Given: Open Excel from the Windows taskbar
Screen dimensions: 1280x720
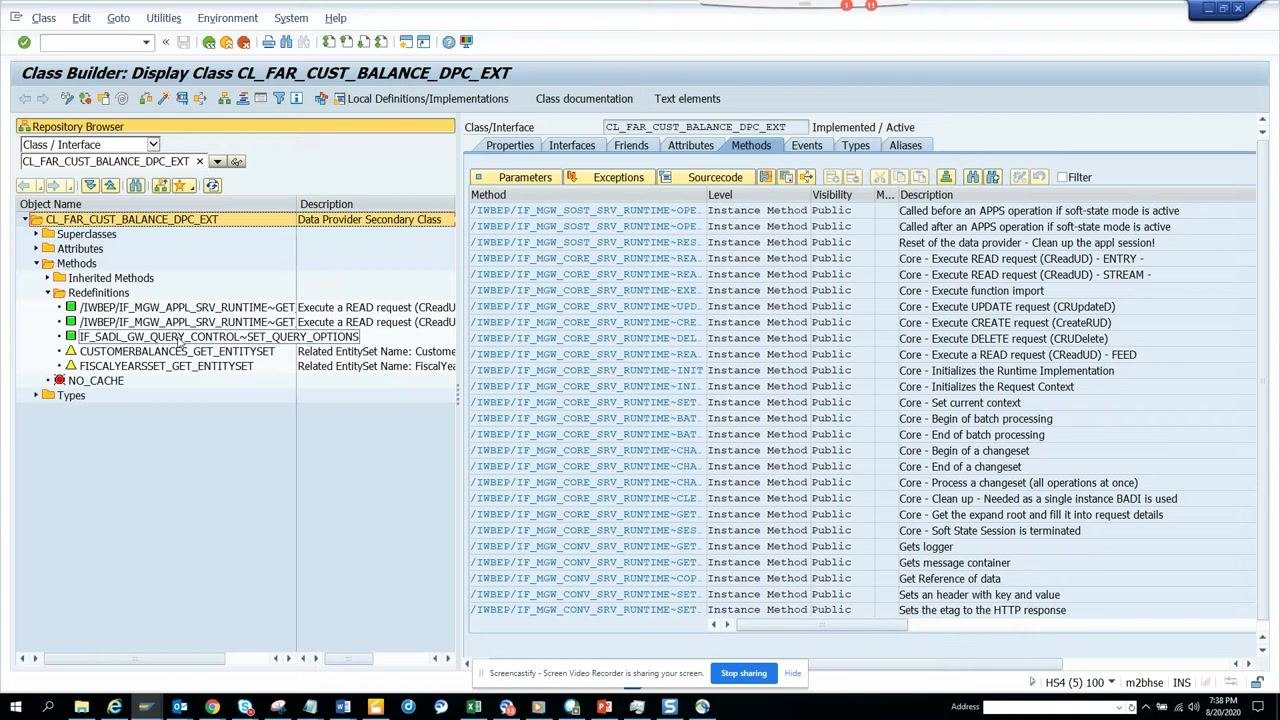Looking at the screenshot, I should (x=474, y=708).
